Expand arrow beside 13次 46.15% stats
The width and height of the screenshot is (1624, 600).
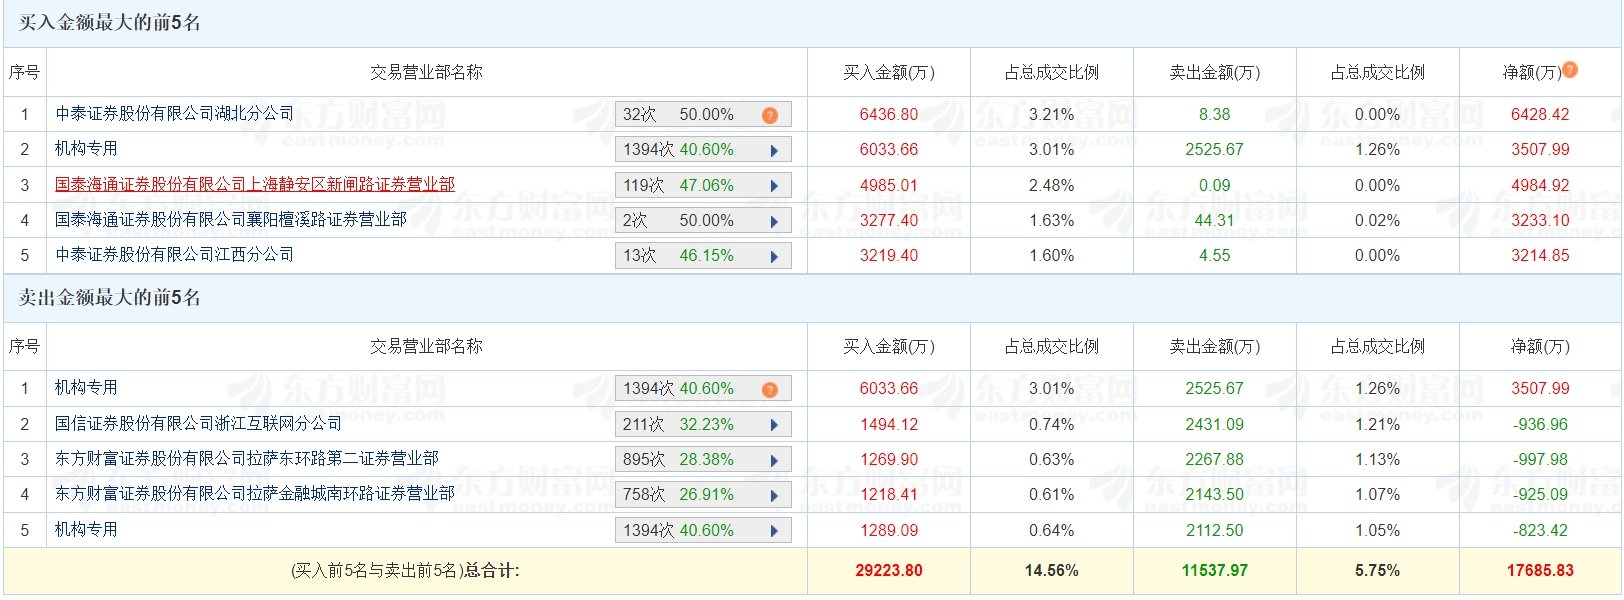pos(774,256)
